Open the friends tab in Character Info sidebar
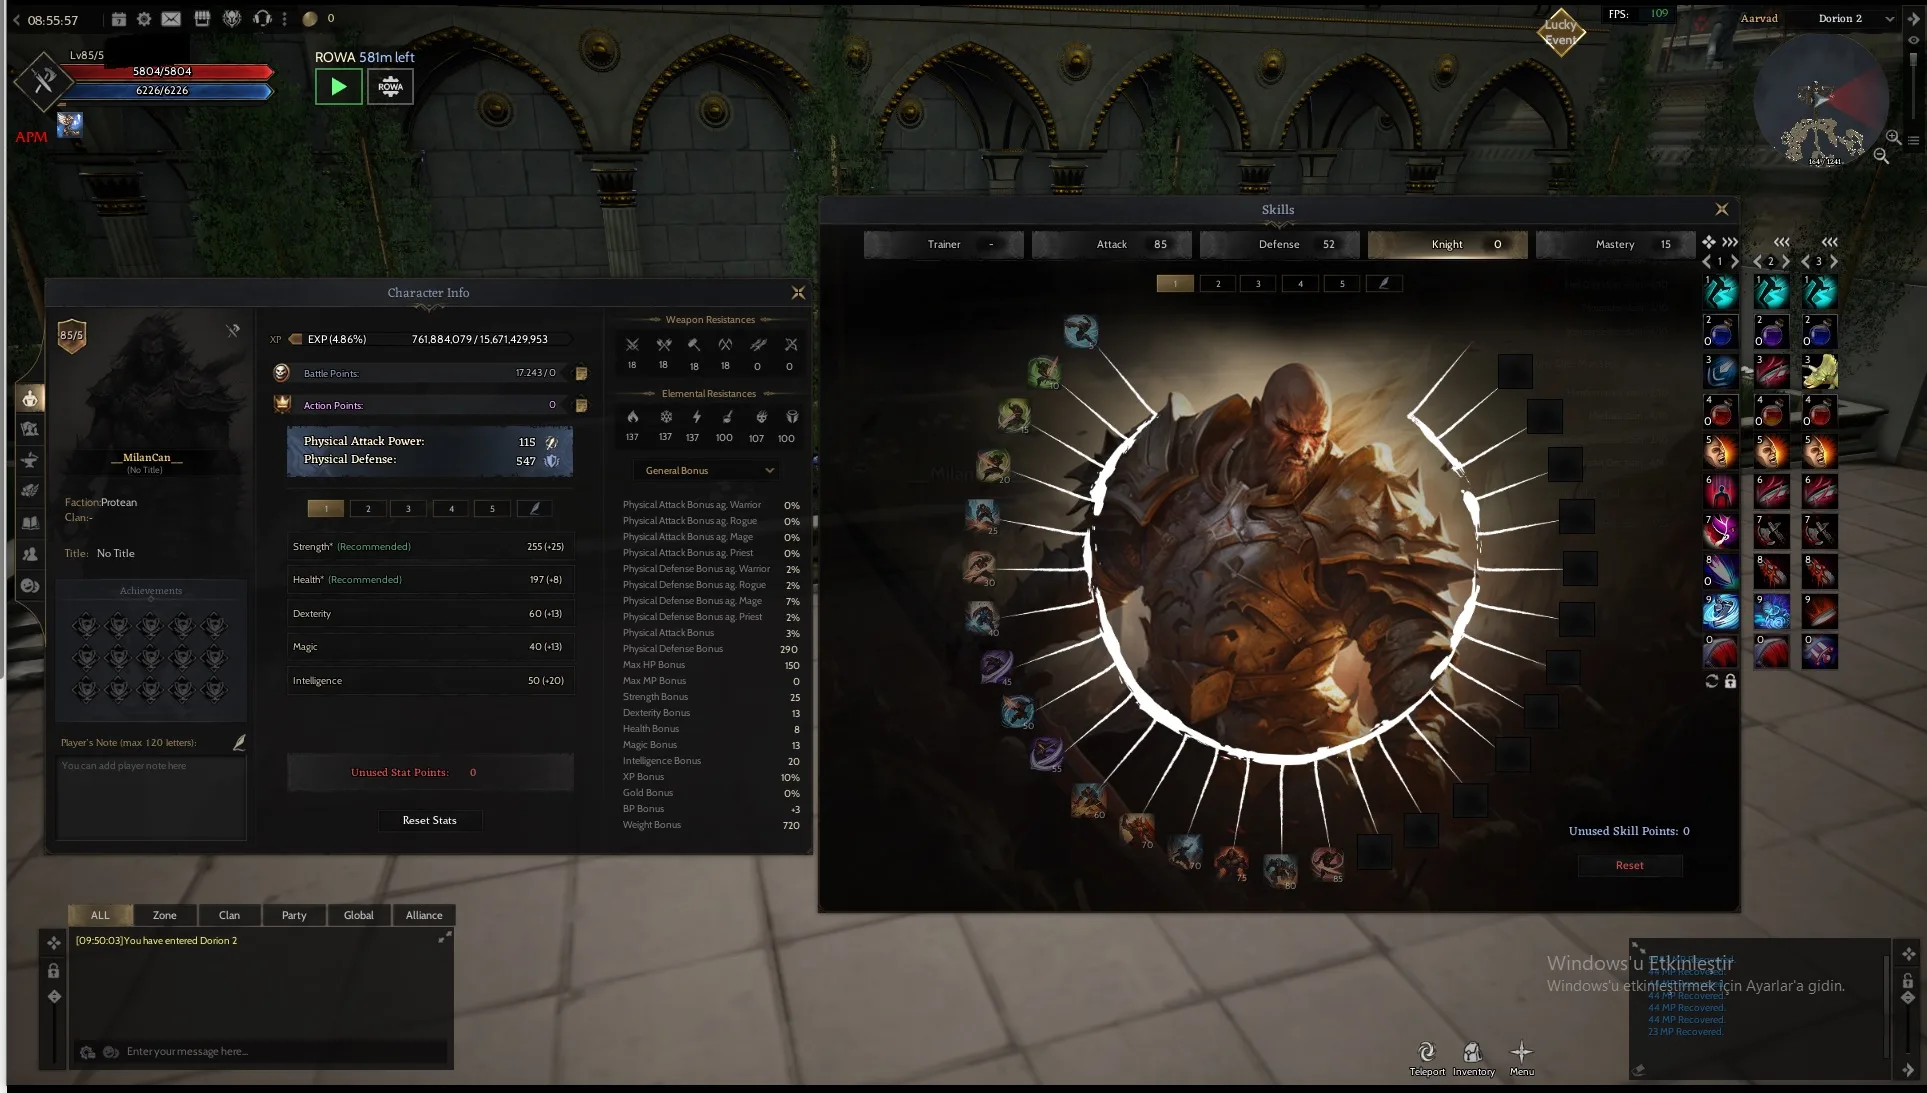 pos(30,553)
